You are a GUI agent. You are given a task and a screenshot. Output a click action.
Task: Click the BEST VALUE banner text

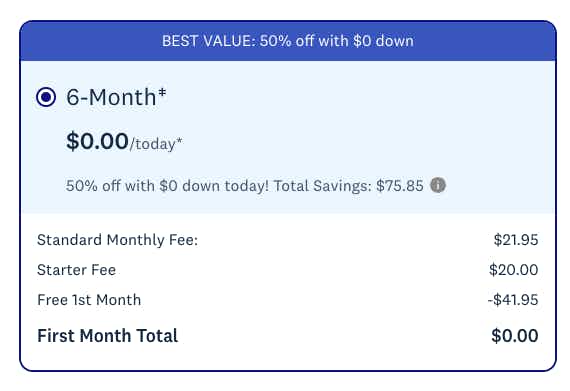(288, 41)
